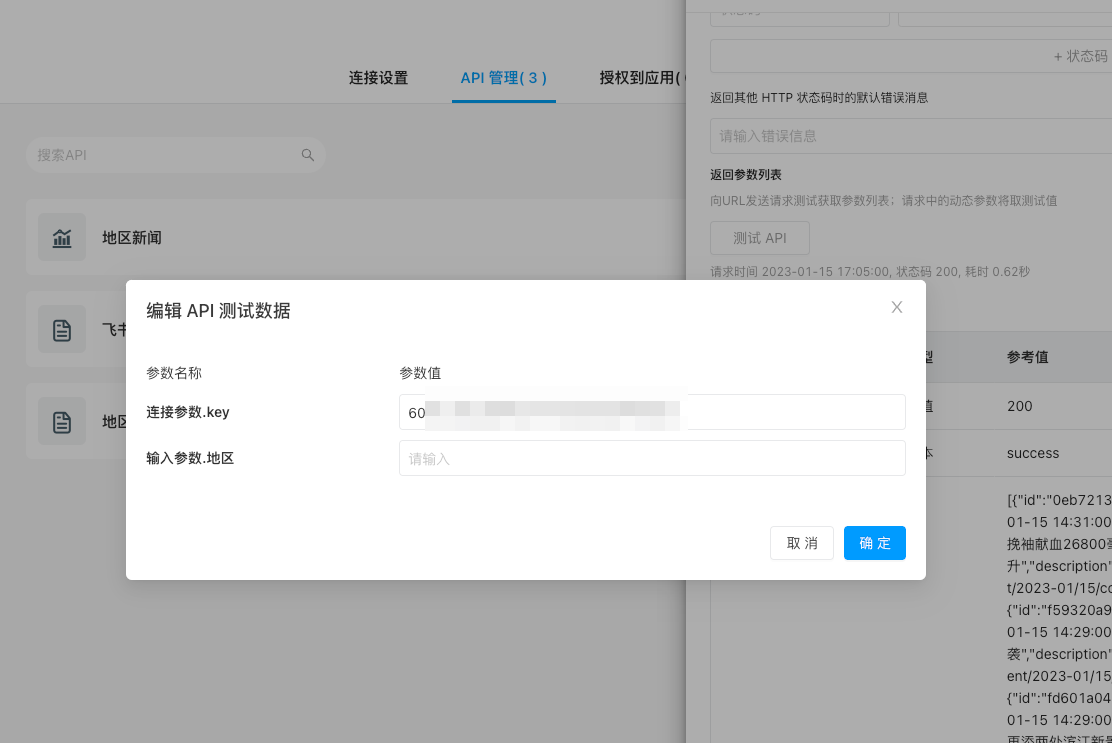
Task: Click 取消 to dismiss the dialog
Action: 801,543
